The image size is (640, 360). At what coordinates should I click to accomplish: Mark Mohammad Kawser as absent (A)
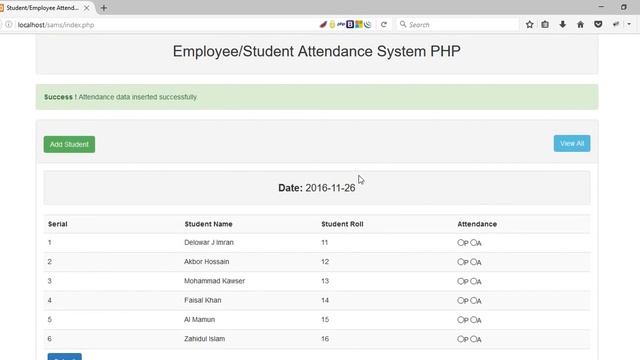[x=473, y=281]
